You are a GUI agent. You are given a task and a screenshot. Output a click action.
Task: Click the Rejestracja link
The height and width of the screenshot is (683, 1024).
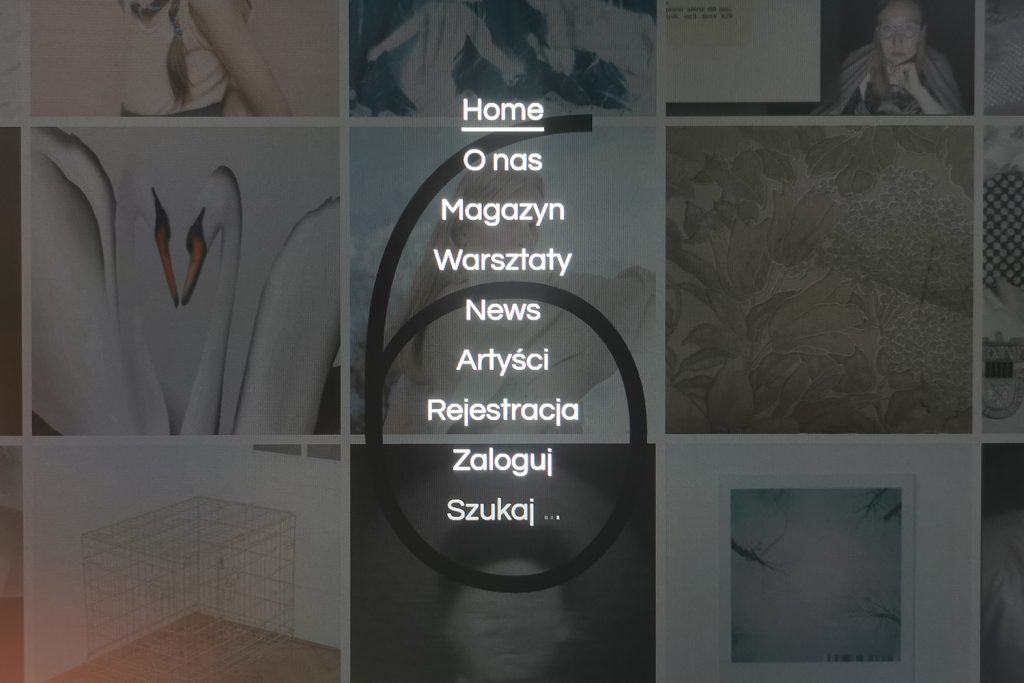pos(502,411)
